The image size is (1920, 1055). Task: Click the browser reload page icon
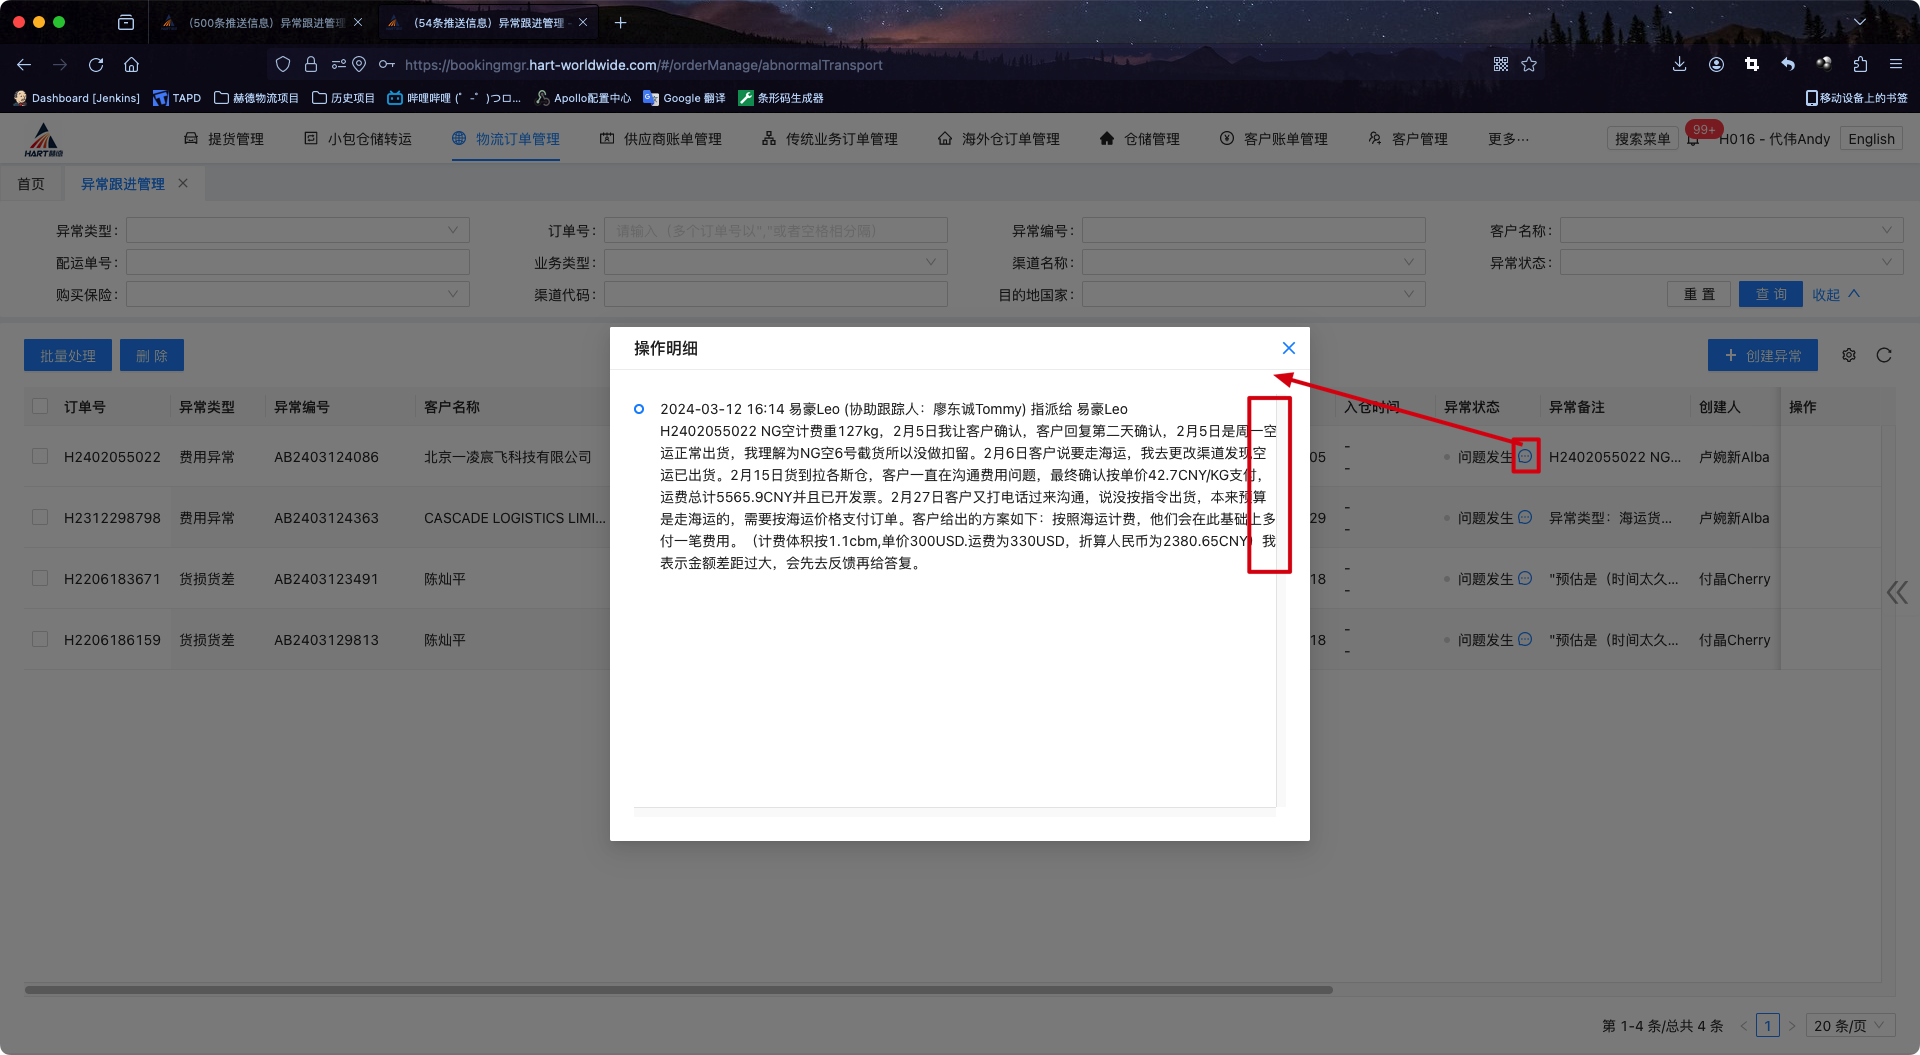(x=96, y=65)
